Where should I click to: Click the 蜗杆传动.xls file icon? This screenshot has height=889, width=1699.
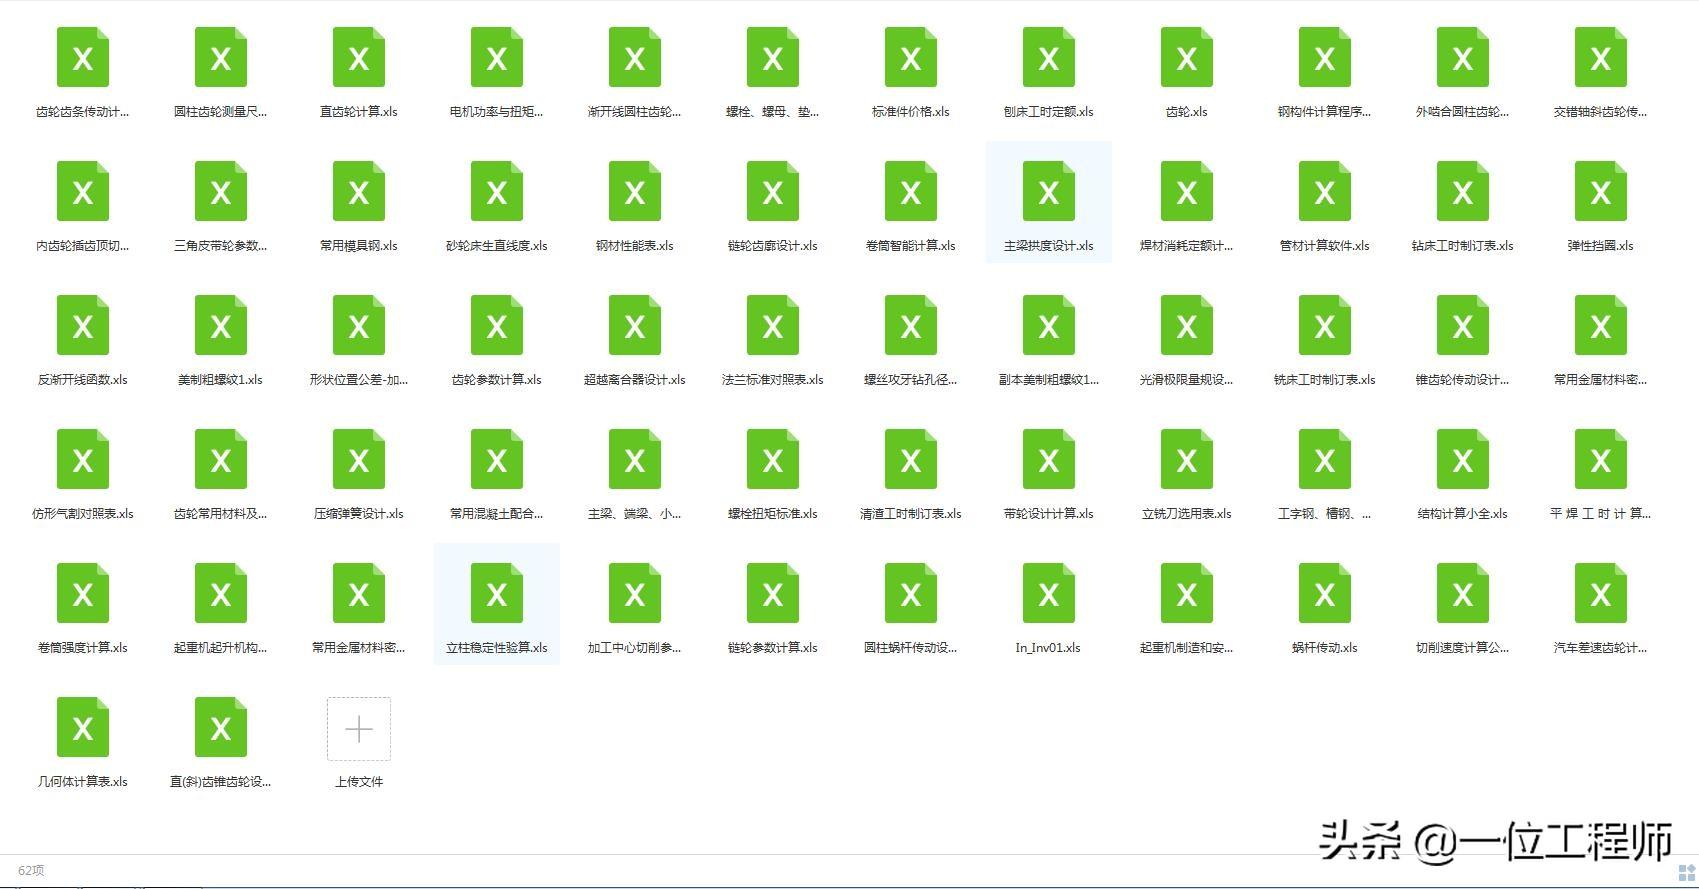[1325, 594]
